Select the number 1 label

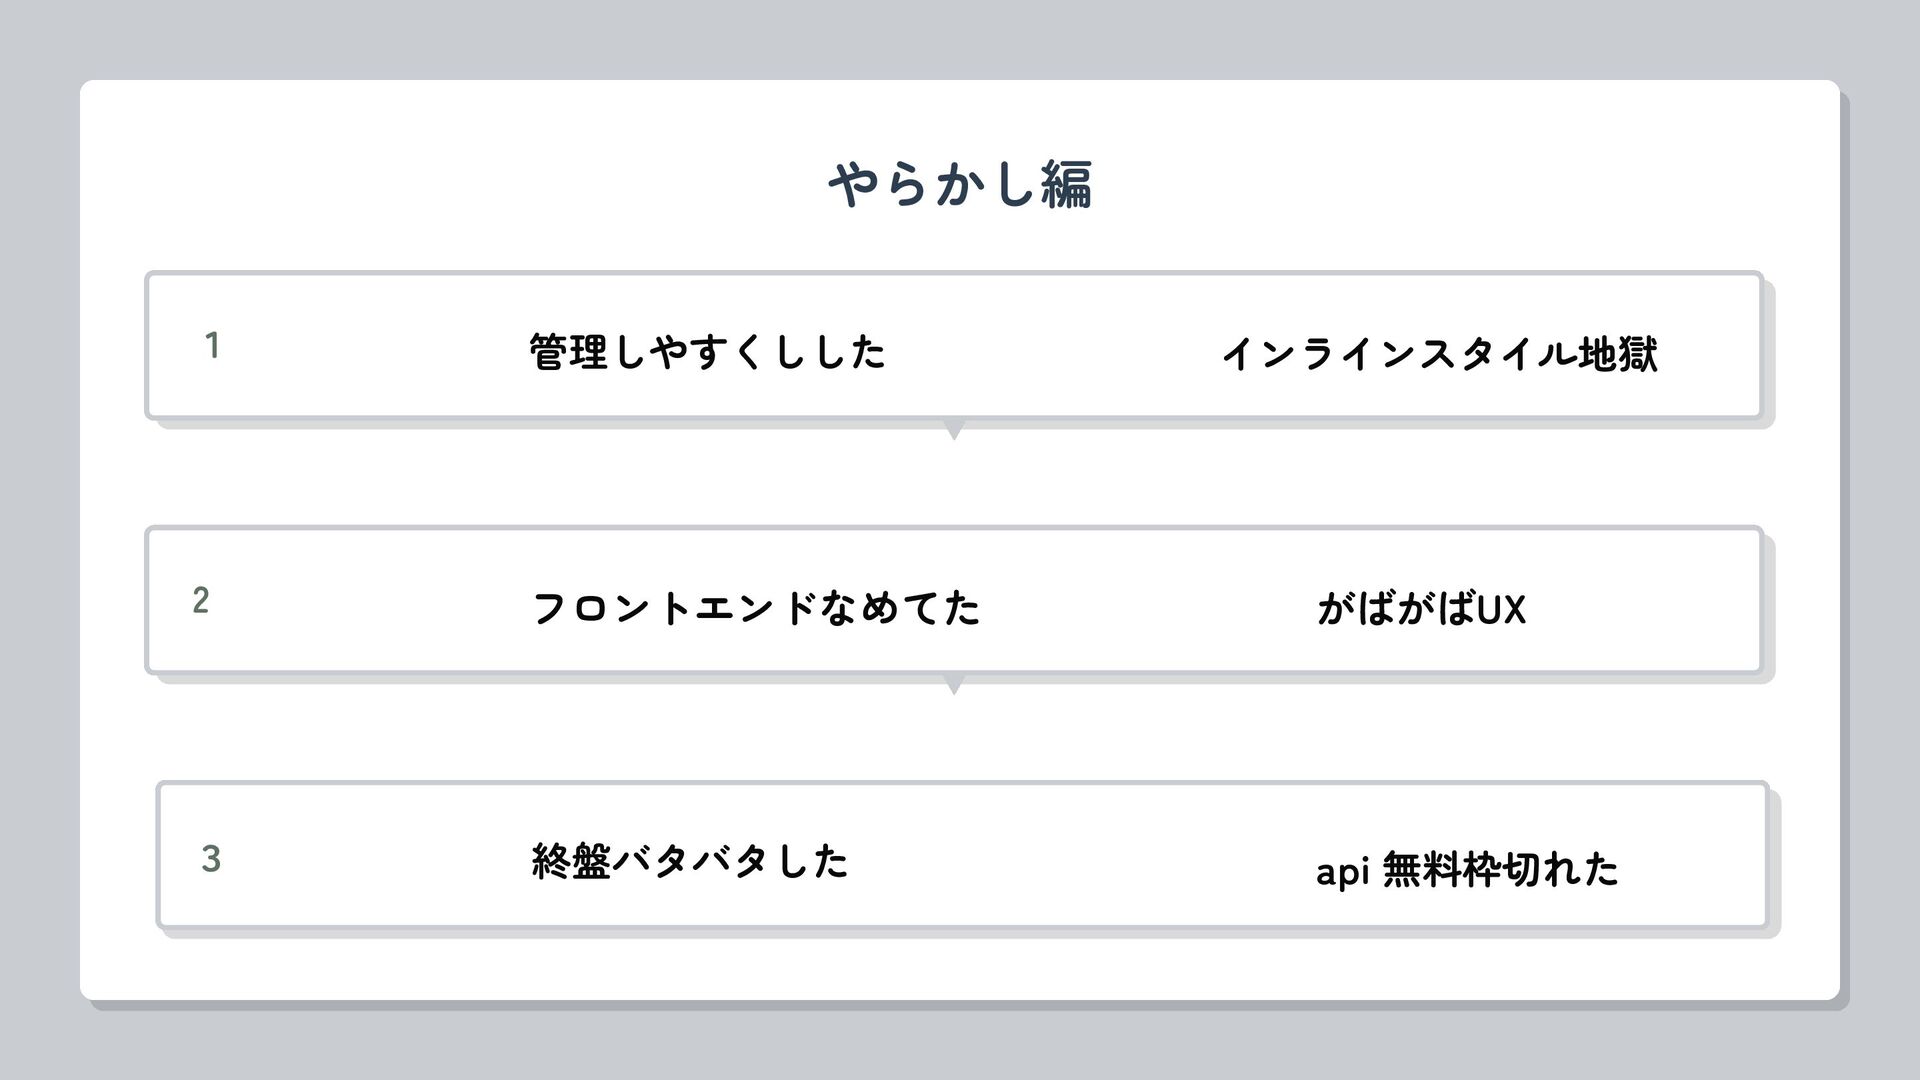tap(212, 345)
